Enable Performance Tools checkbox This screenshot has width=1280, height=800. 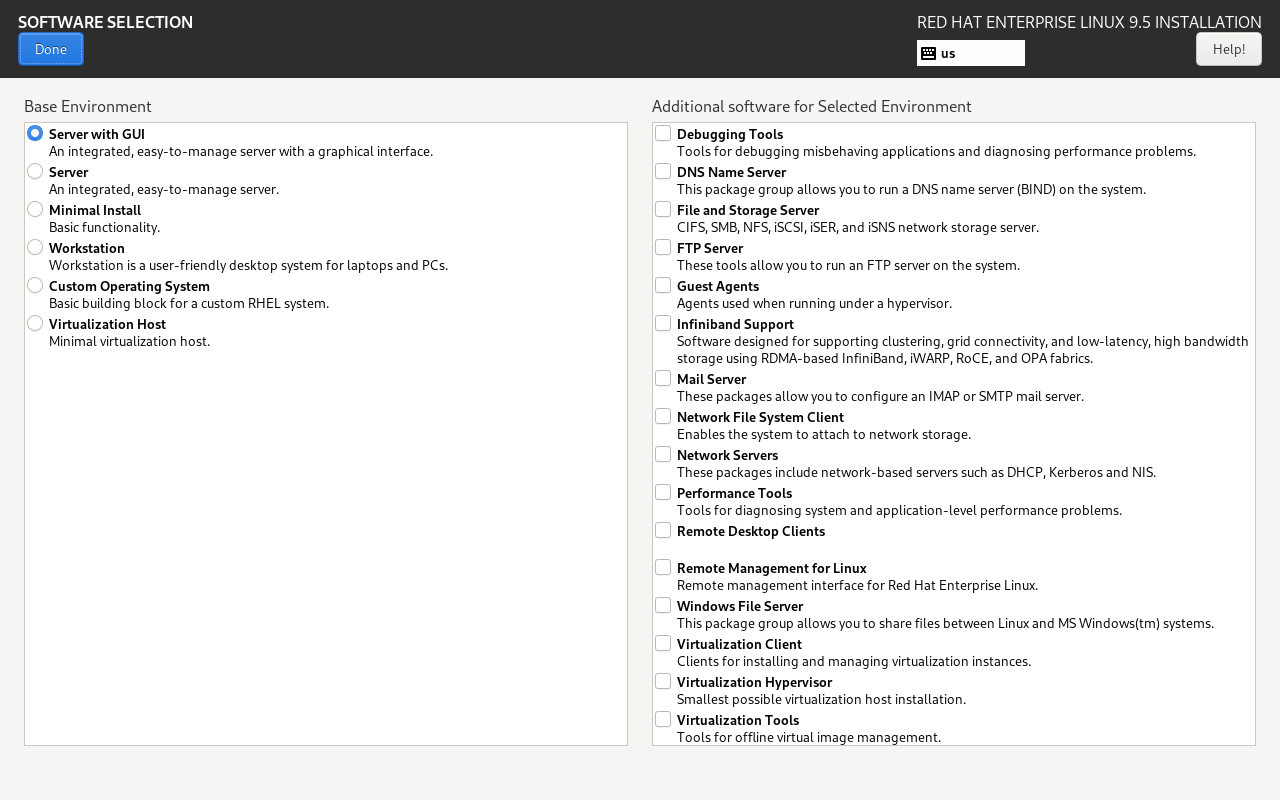click(663, 492)
